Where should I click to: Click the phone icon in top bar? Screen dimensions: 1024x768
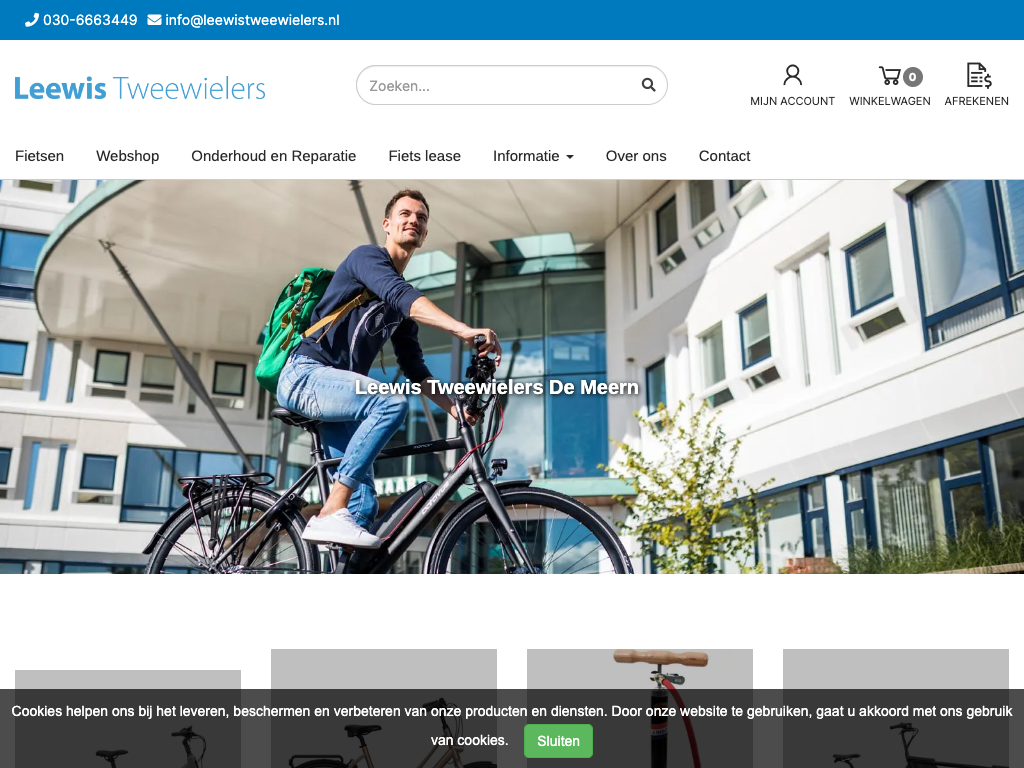(x=31, y=20)
